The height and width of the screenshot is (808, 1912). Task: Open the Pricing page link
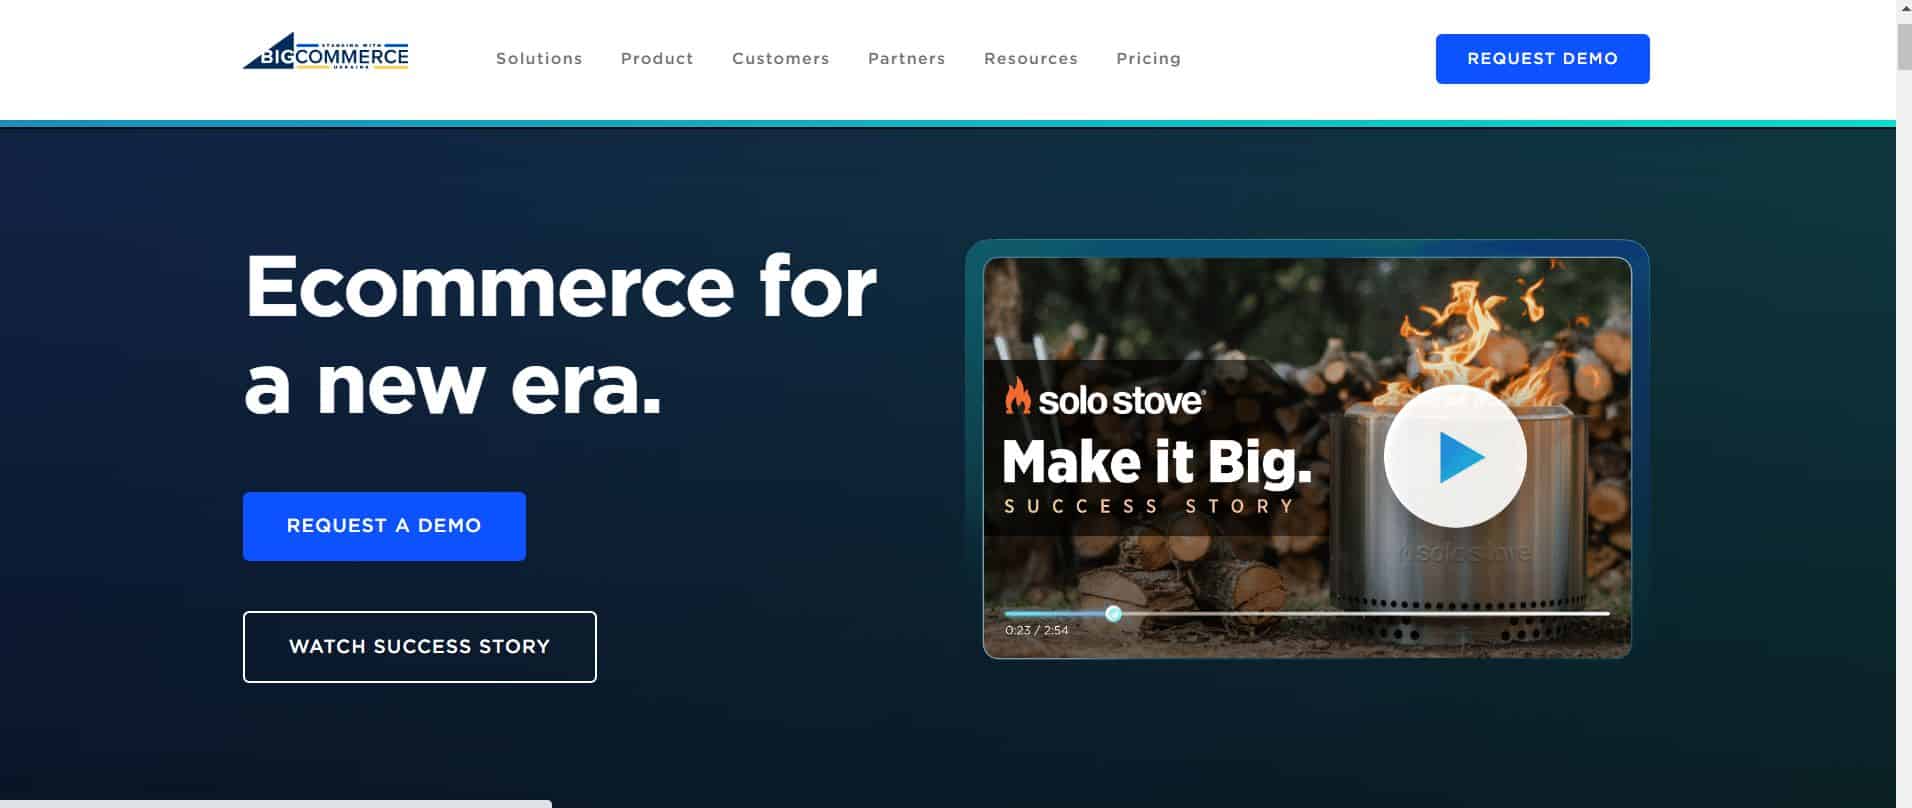click(x=1149, y=59)
